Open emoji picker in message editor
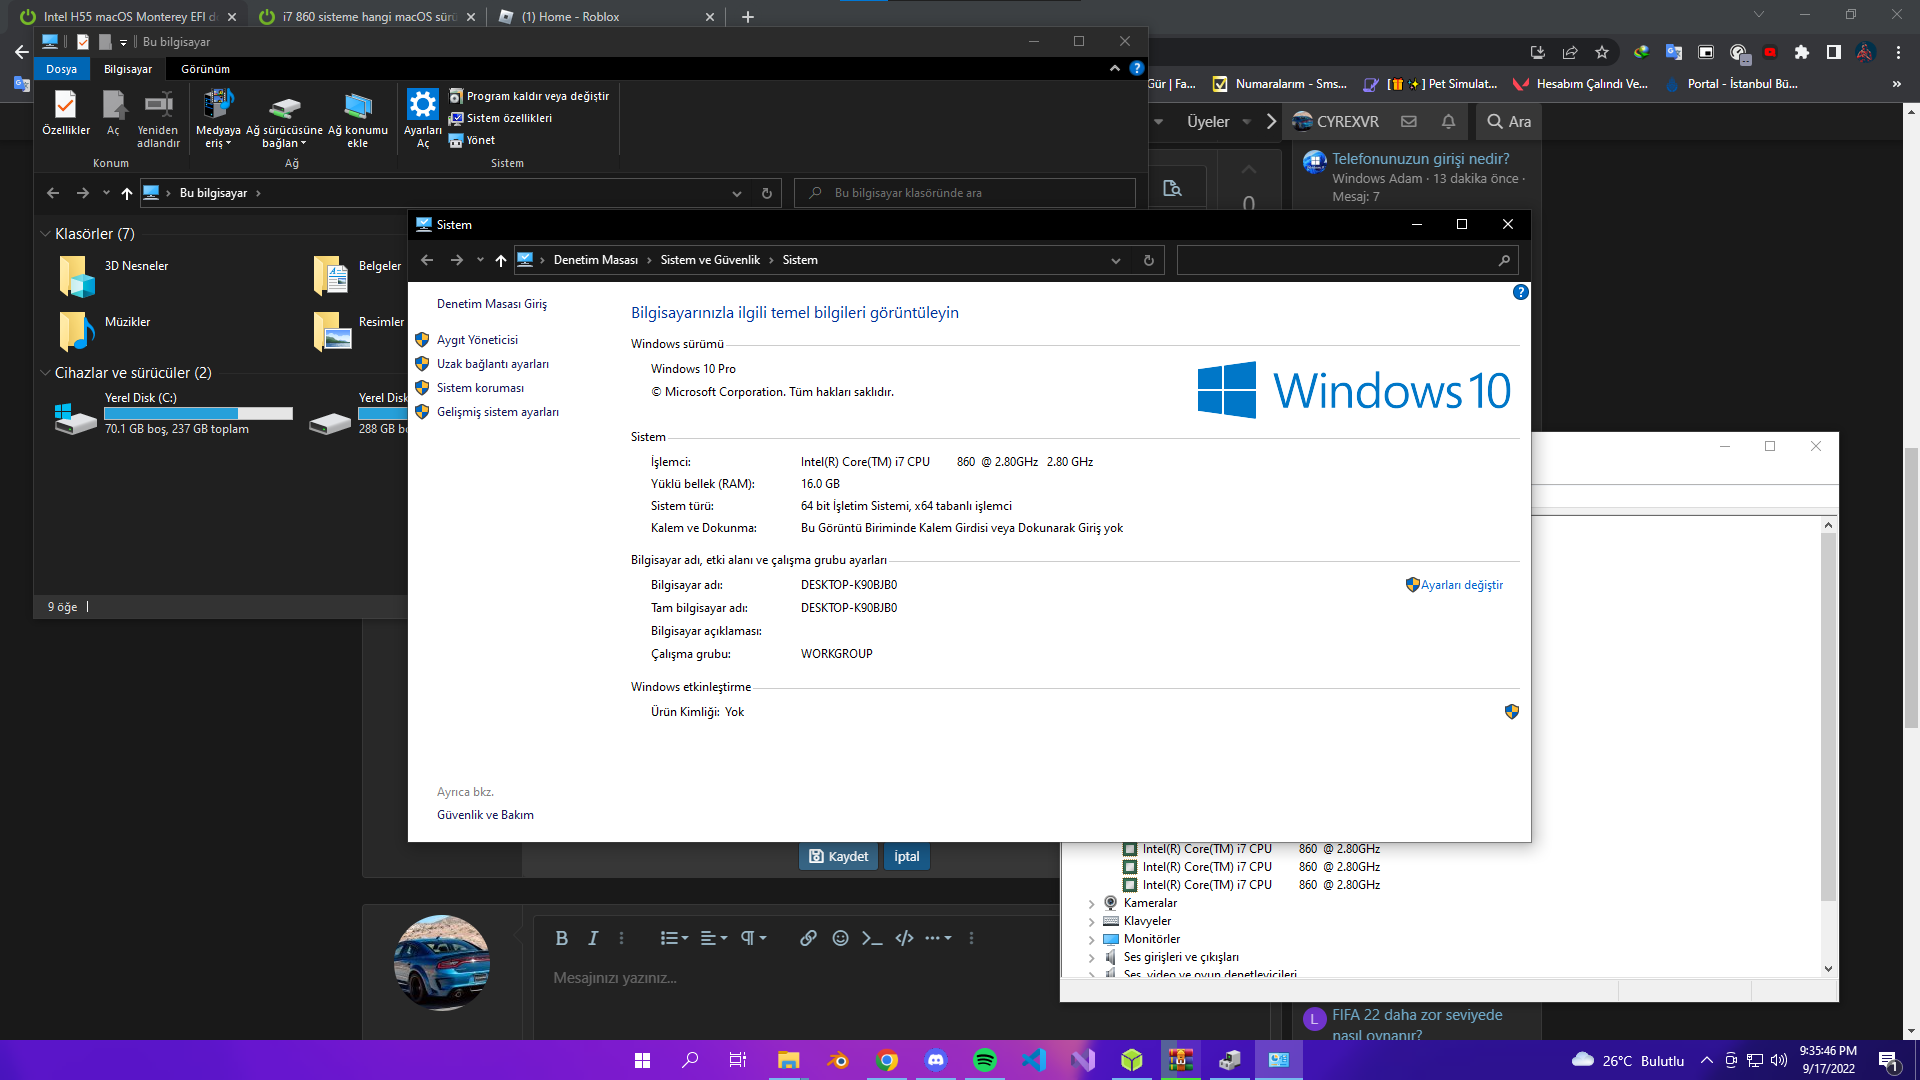This screenshot has height=1080, width=1920. tap(840, 938)
